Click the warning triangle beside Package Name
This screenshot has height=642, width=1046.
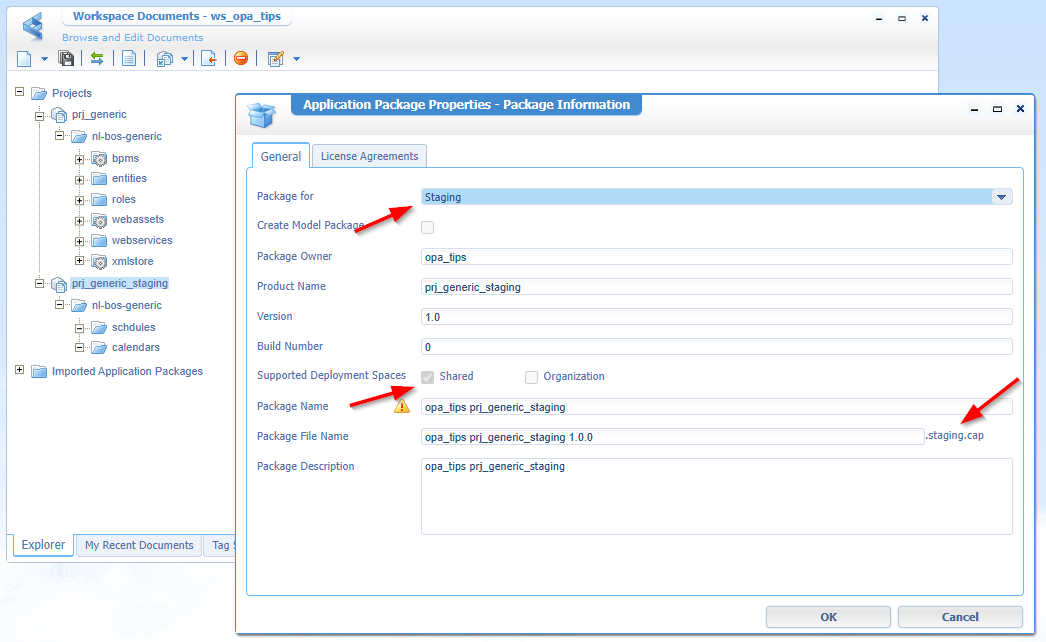(x=402, y=407)
